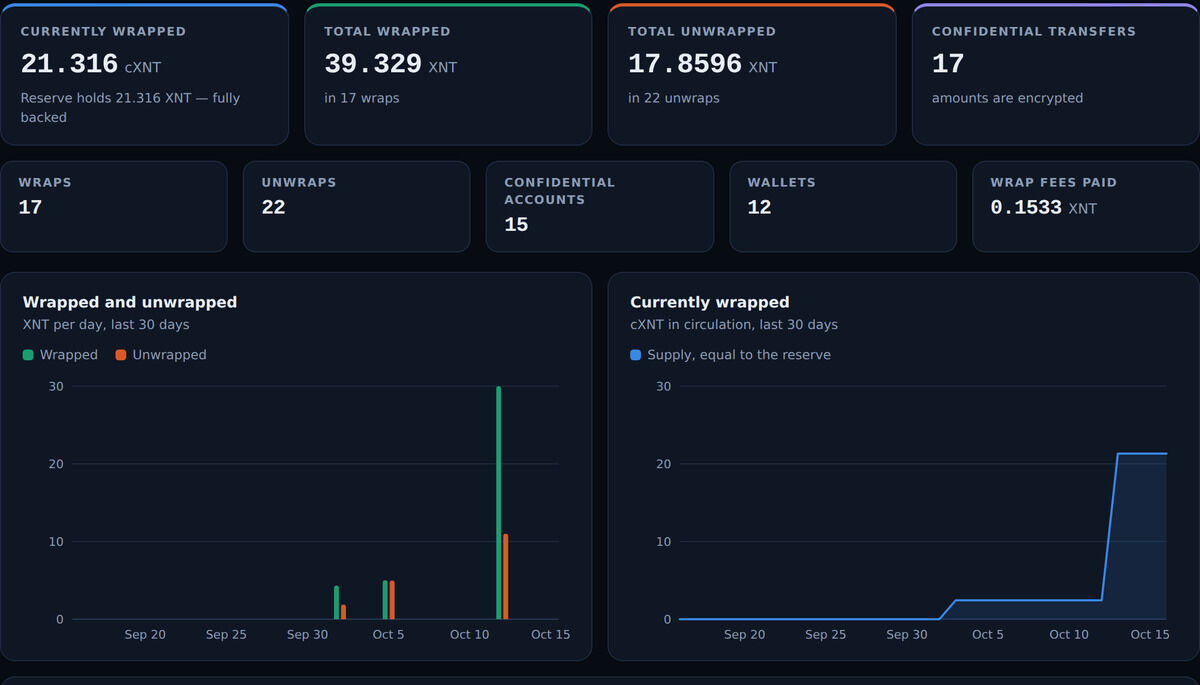Click the Confidential Accounts value 15

[516, 225]
